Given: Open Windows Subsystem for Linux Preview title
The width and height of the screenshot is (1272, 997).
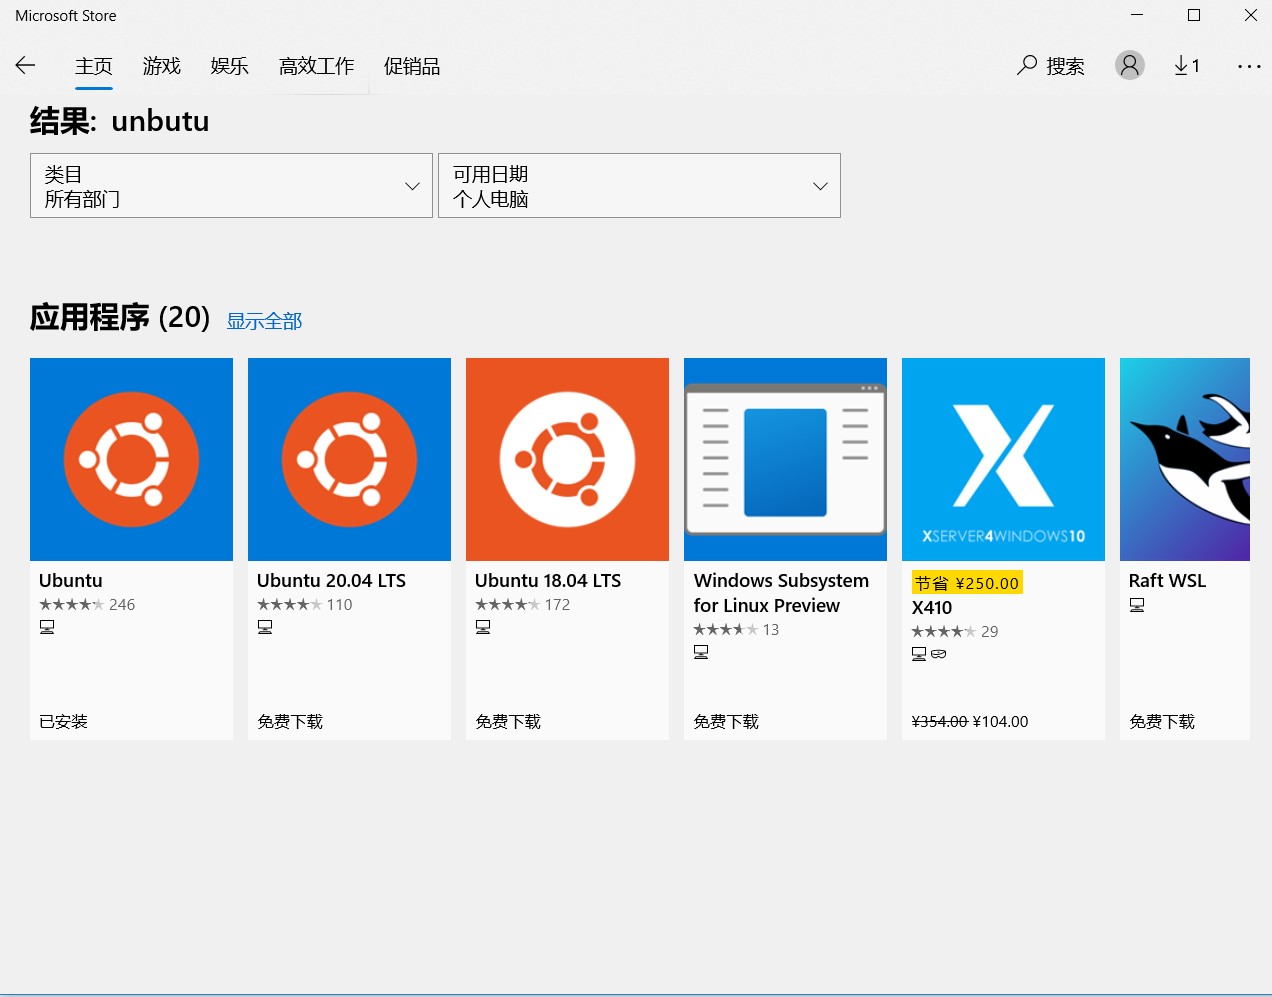Looking at the screenshot, I should point(781,593).
